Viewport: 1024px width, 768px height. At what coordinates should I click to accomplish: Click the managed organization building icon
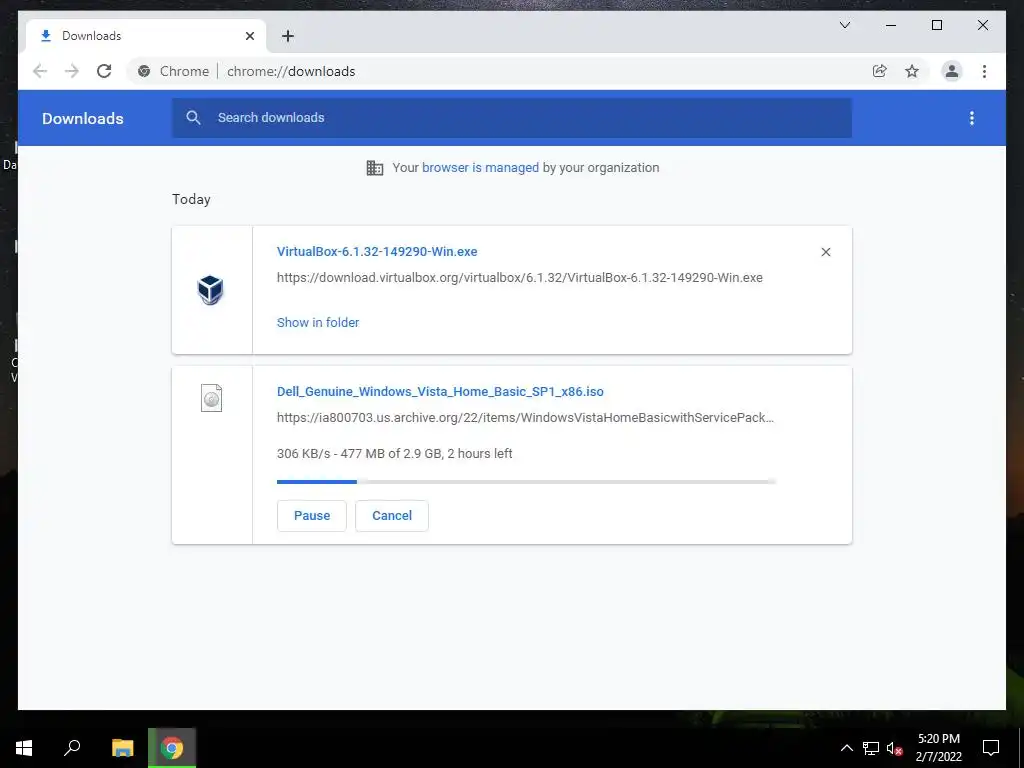tap(375, 168)
